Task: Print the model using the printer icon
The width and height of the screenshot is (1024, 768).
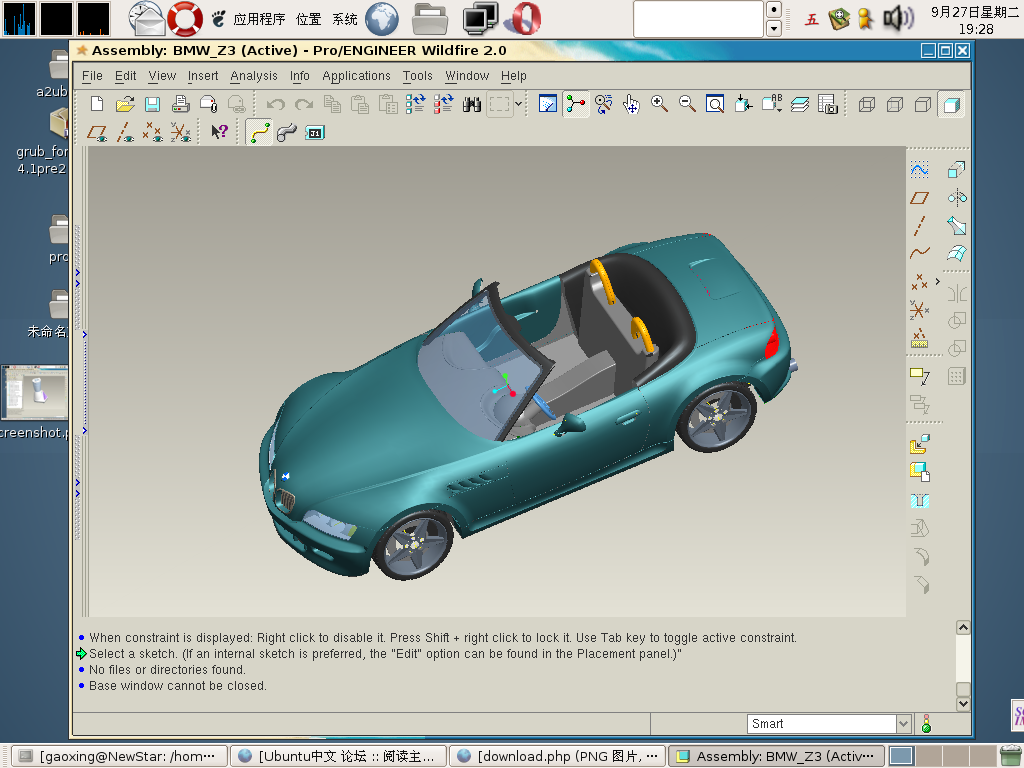Action: [x=180, y=104]
